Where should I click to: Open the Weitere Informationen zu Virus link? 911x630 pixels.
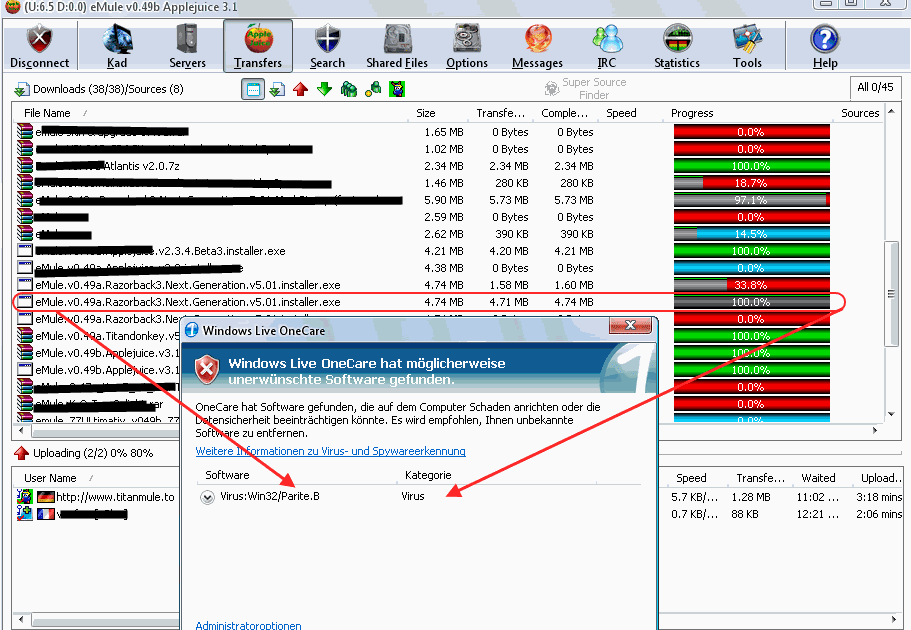pos(331,452)
